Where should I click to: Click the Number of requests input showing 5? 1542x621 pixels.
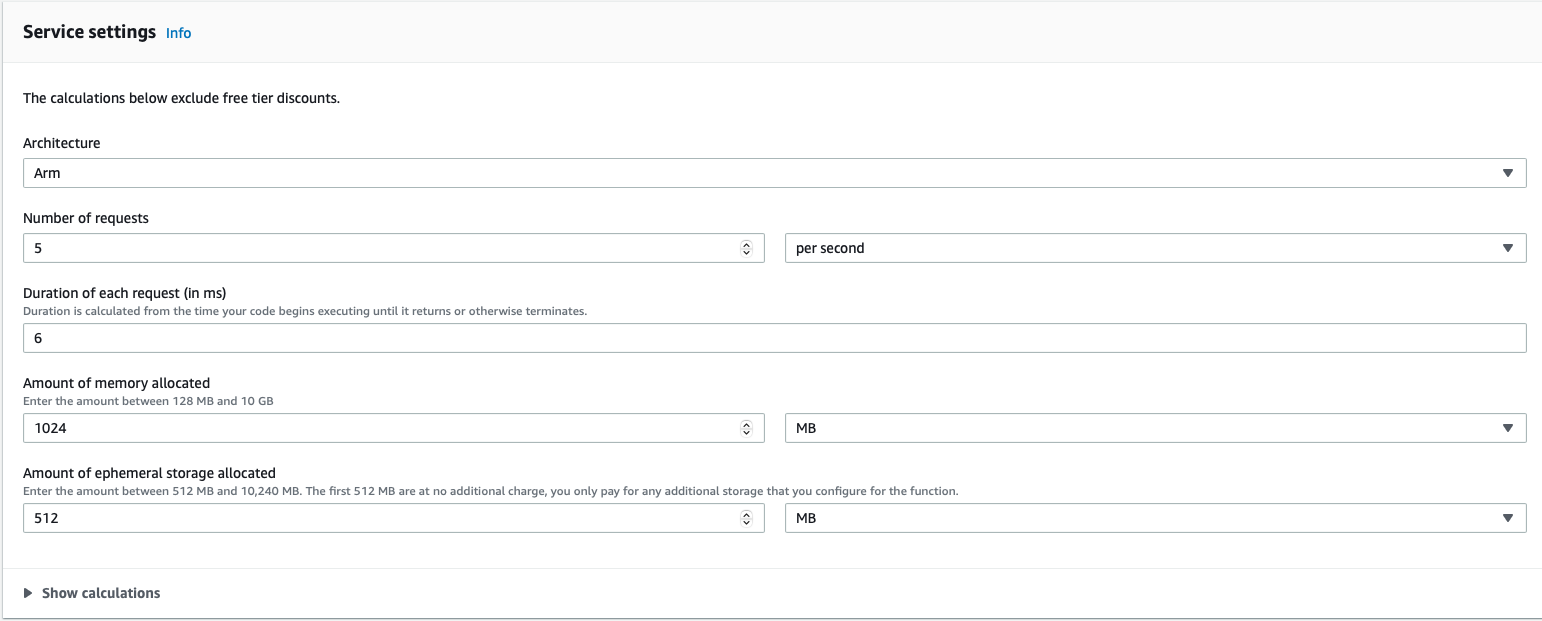(380, 247)
